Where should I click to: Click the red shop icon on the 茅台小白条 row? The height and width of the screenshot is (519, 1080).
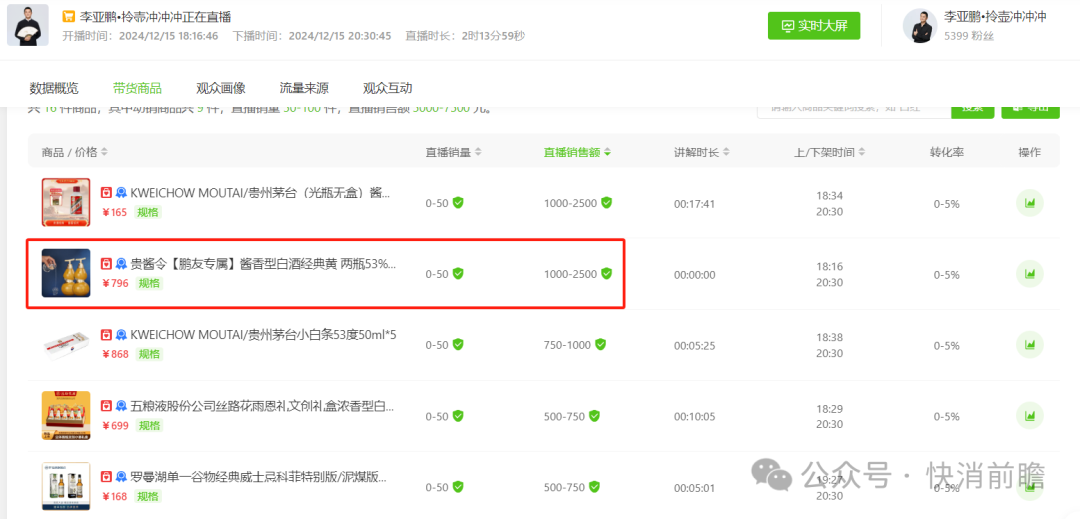click(x=106, y=335)
